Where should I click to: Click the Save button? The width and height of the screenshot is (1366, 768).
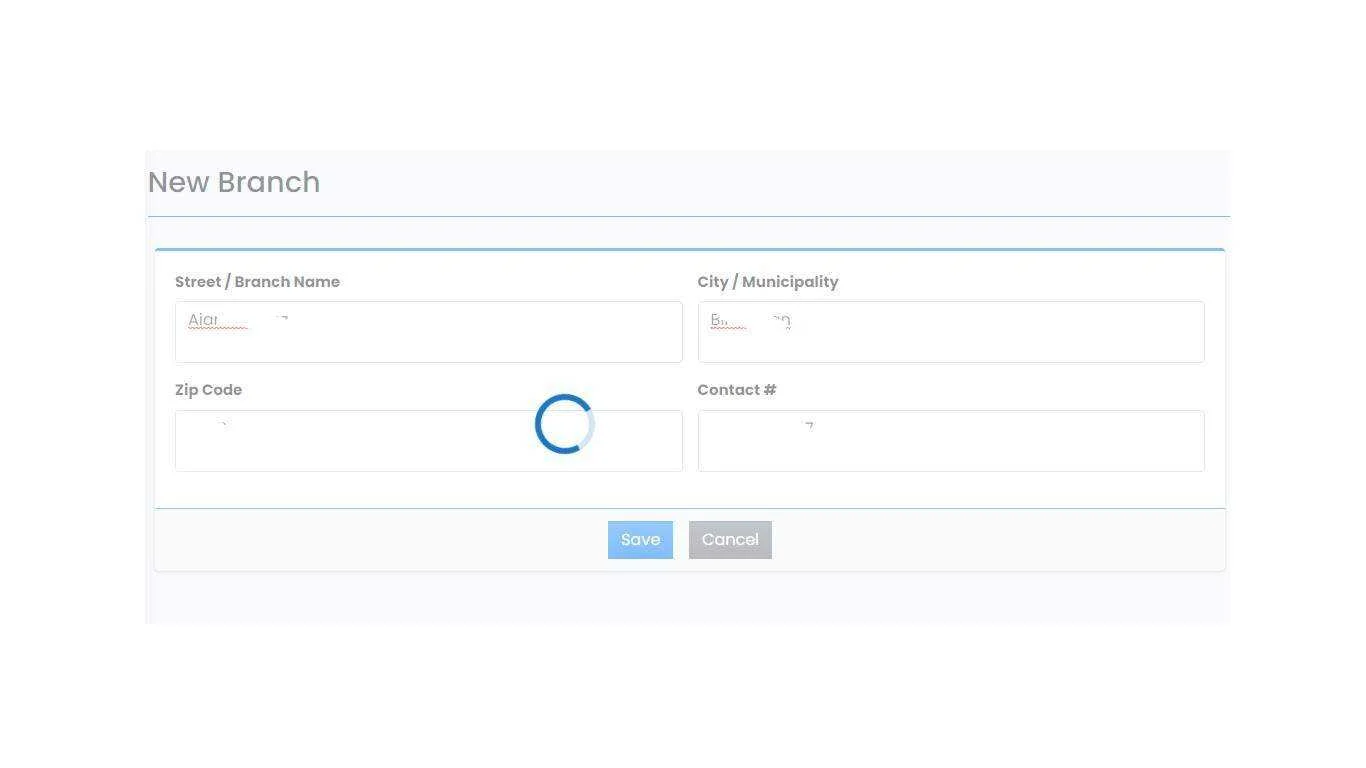(640, 540)
